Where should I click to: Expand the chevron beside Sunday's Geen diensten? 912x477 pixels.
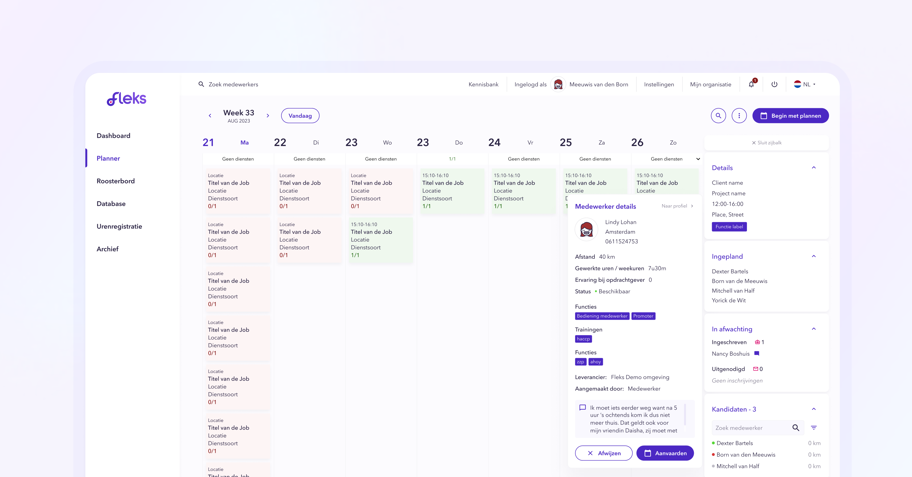pos(697,159)
